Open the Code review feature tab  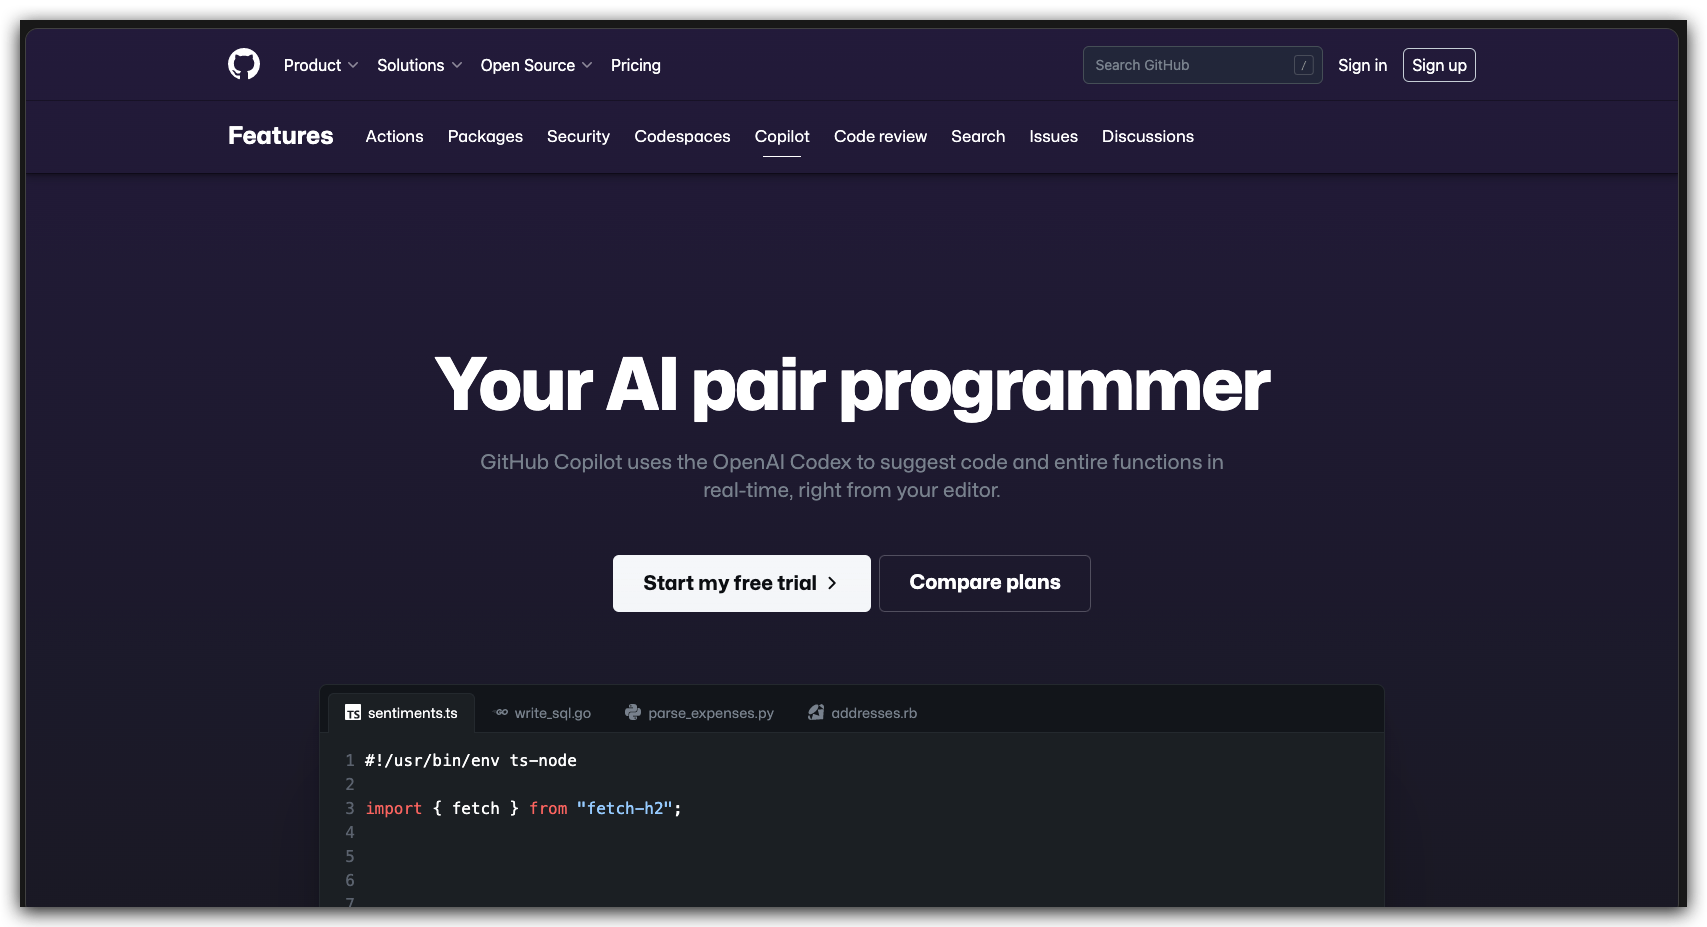click(x=880, y=136)
